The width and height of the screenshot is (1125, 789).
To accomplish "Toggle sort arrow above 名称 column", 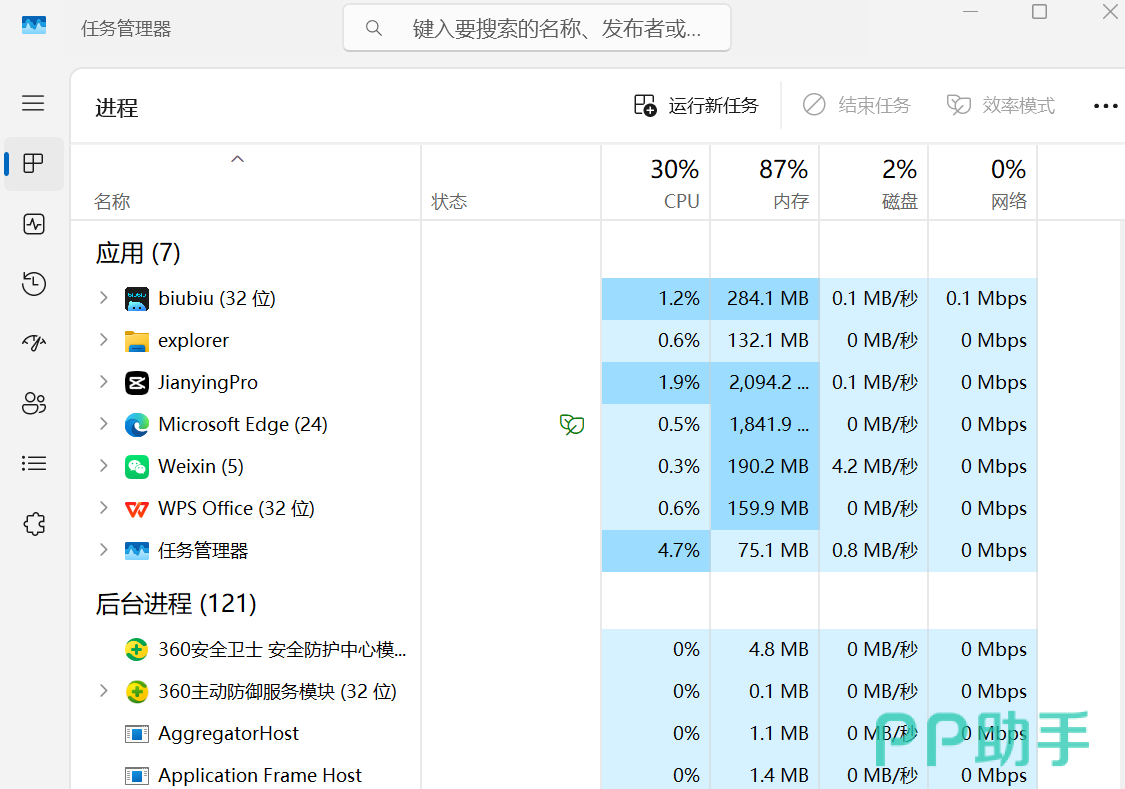I will (237, 159).
